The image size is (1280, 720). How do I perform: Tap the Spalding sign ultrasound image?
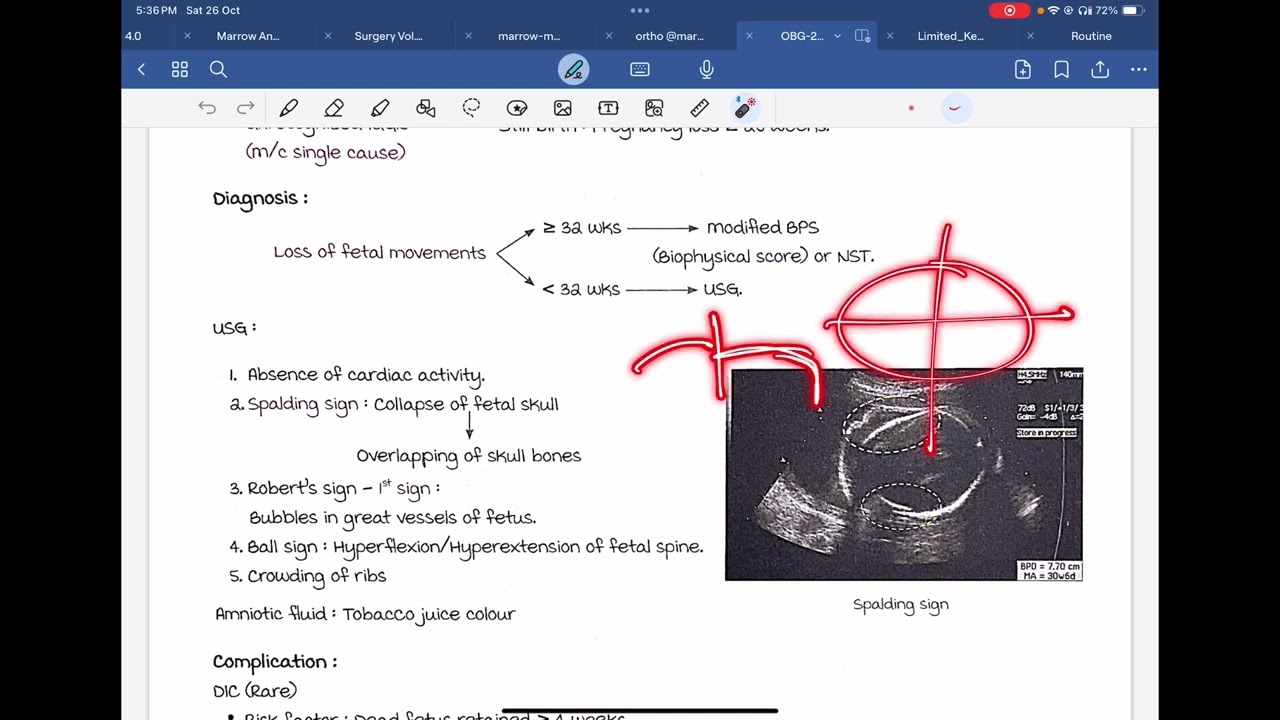pos(904,475)
